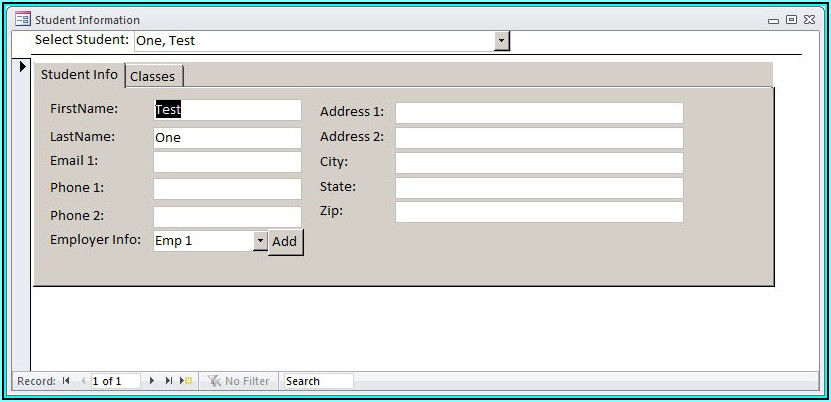Restore the Student Information window

point(791,20)
